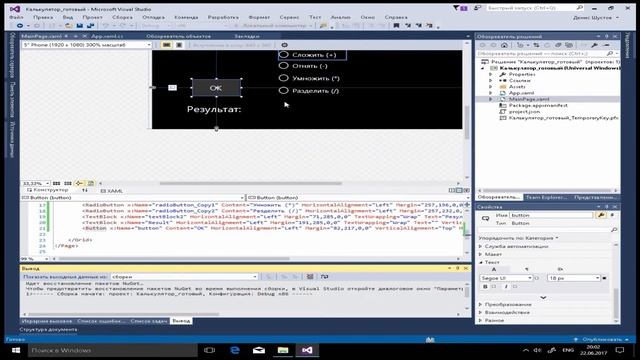Click the OK button on the design canvas
640x360 pixels.
coord(216,88)
